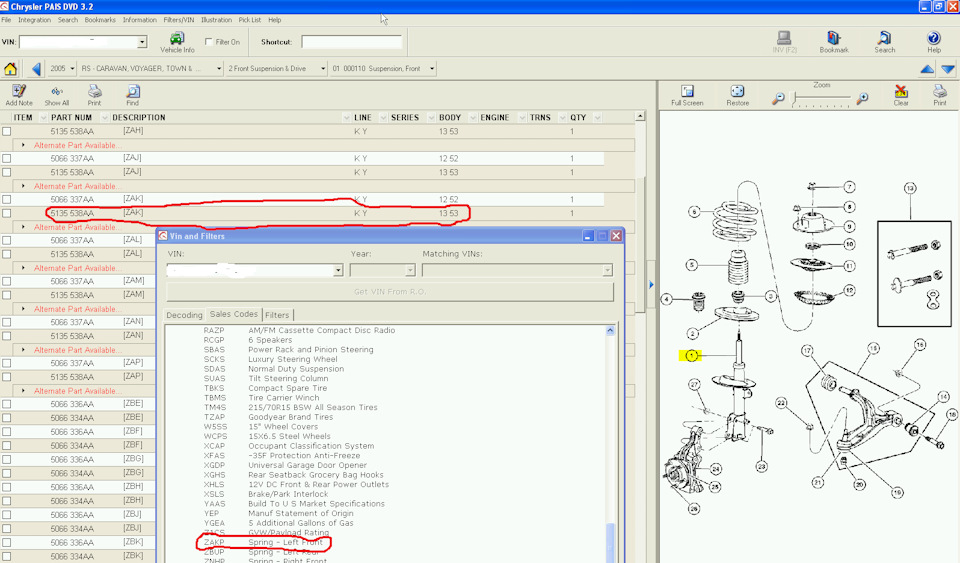The width and height of the screenshot is (960, 563).
Task: Open Vehicle Info
Action: tap(177, 42)
